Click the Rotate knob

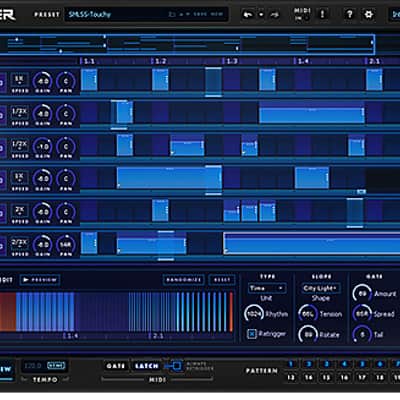tap(308, 334)
